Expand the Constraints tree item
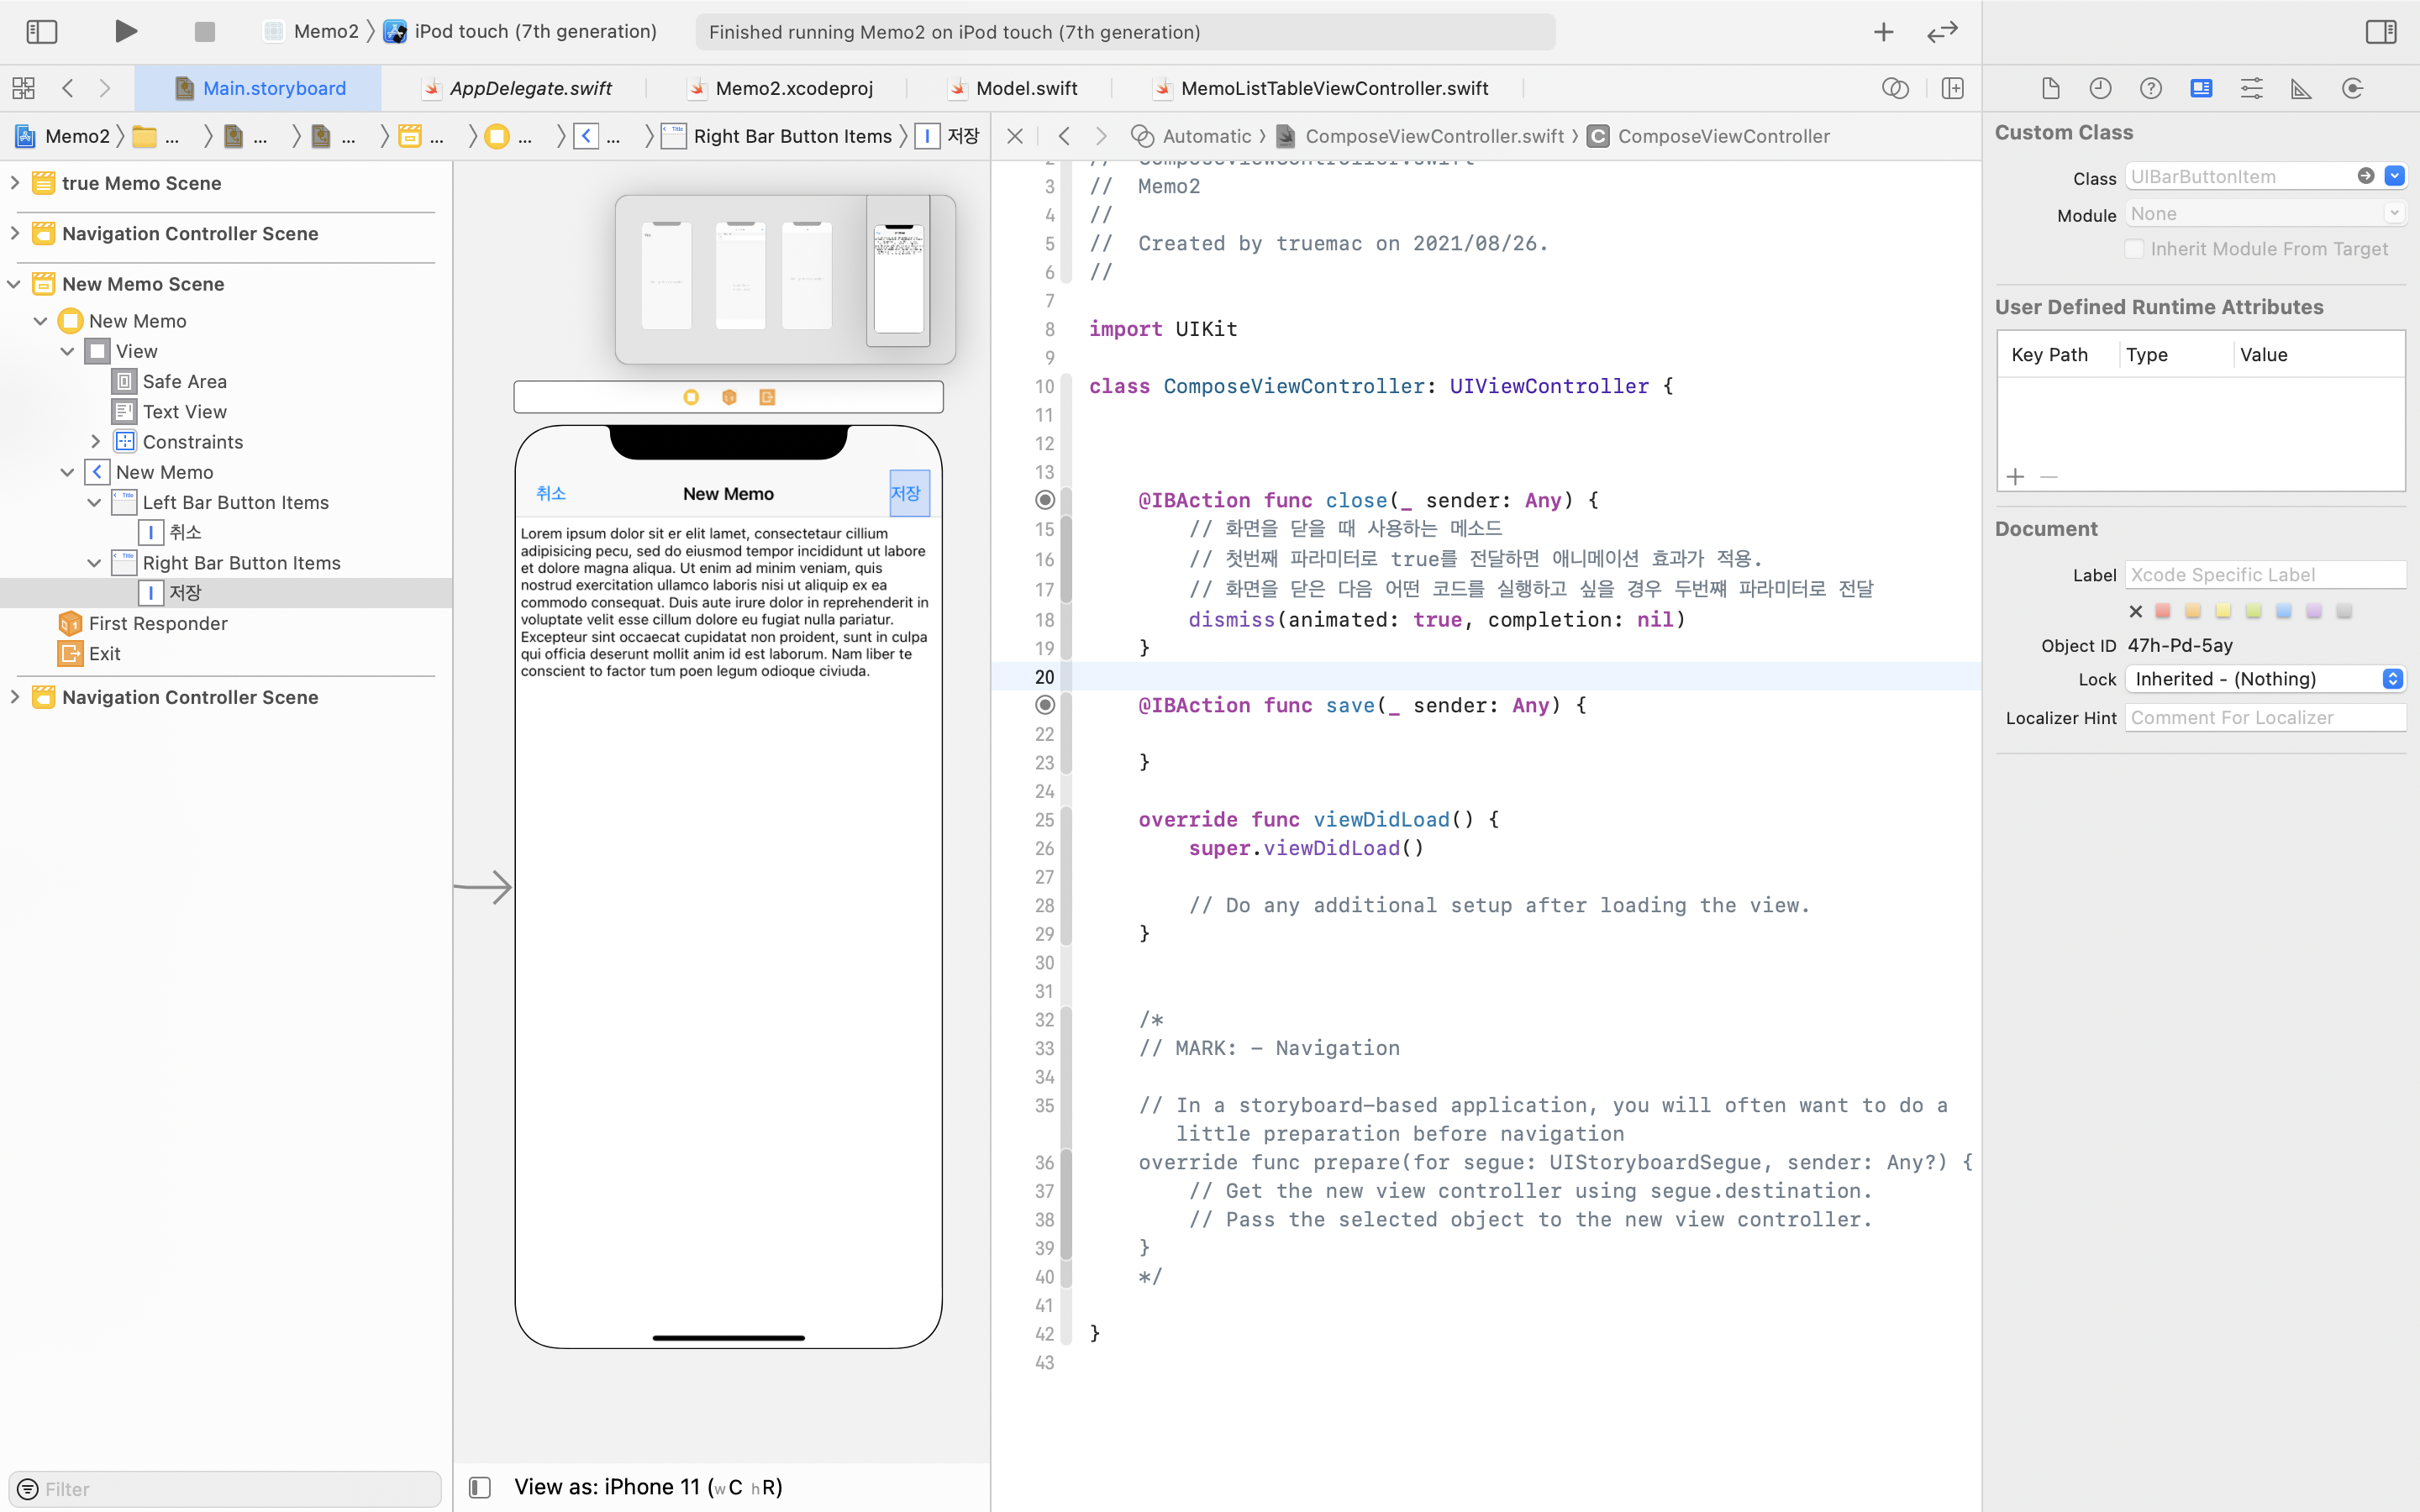2420x1512 pixels. click(x=95, y=441)
